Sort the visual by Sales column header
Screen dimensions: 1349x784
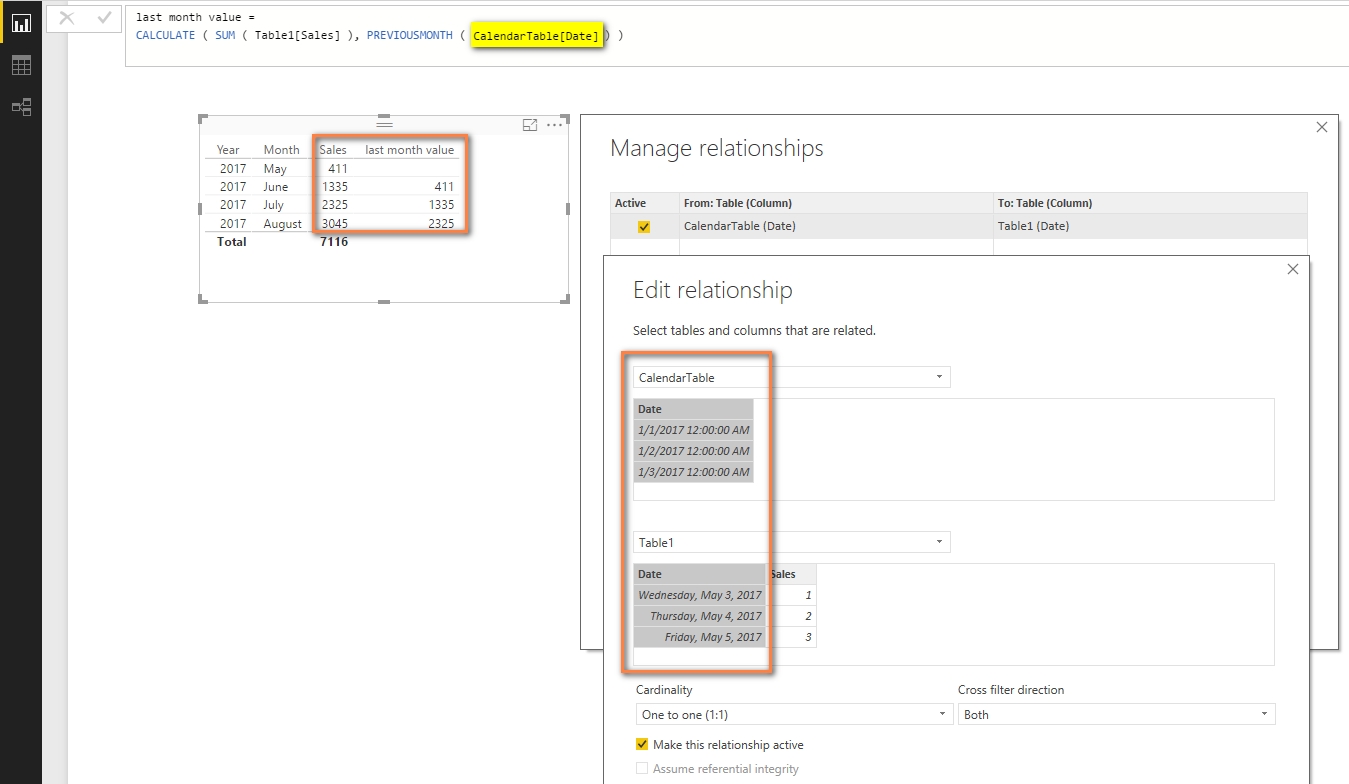tap(333, 150)
